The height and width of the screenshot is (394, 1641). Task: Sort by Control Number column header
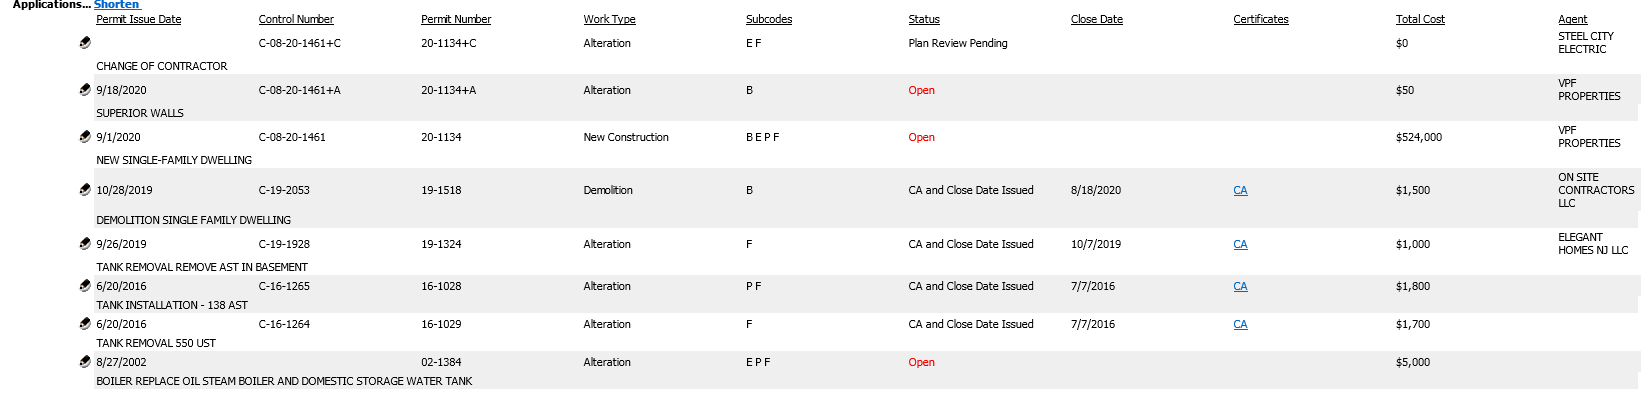(296, 20)
